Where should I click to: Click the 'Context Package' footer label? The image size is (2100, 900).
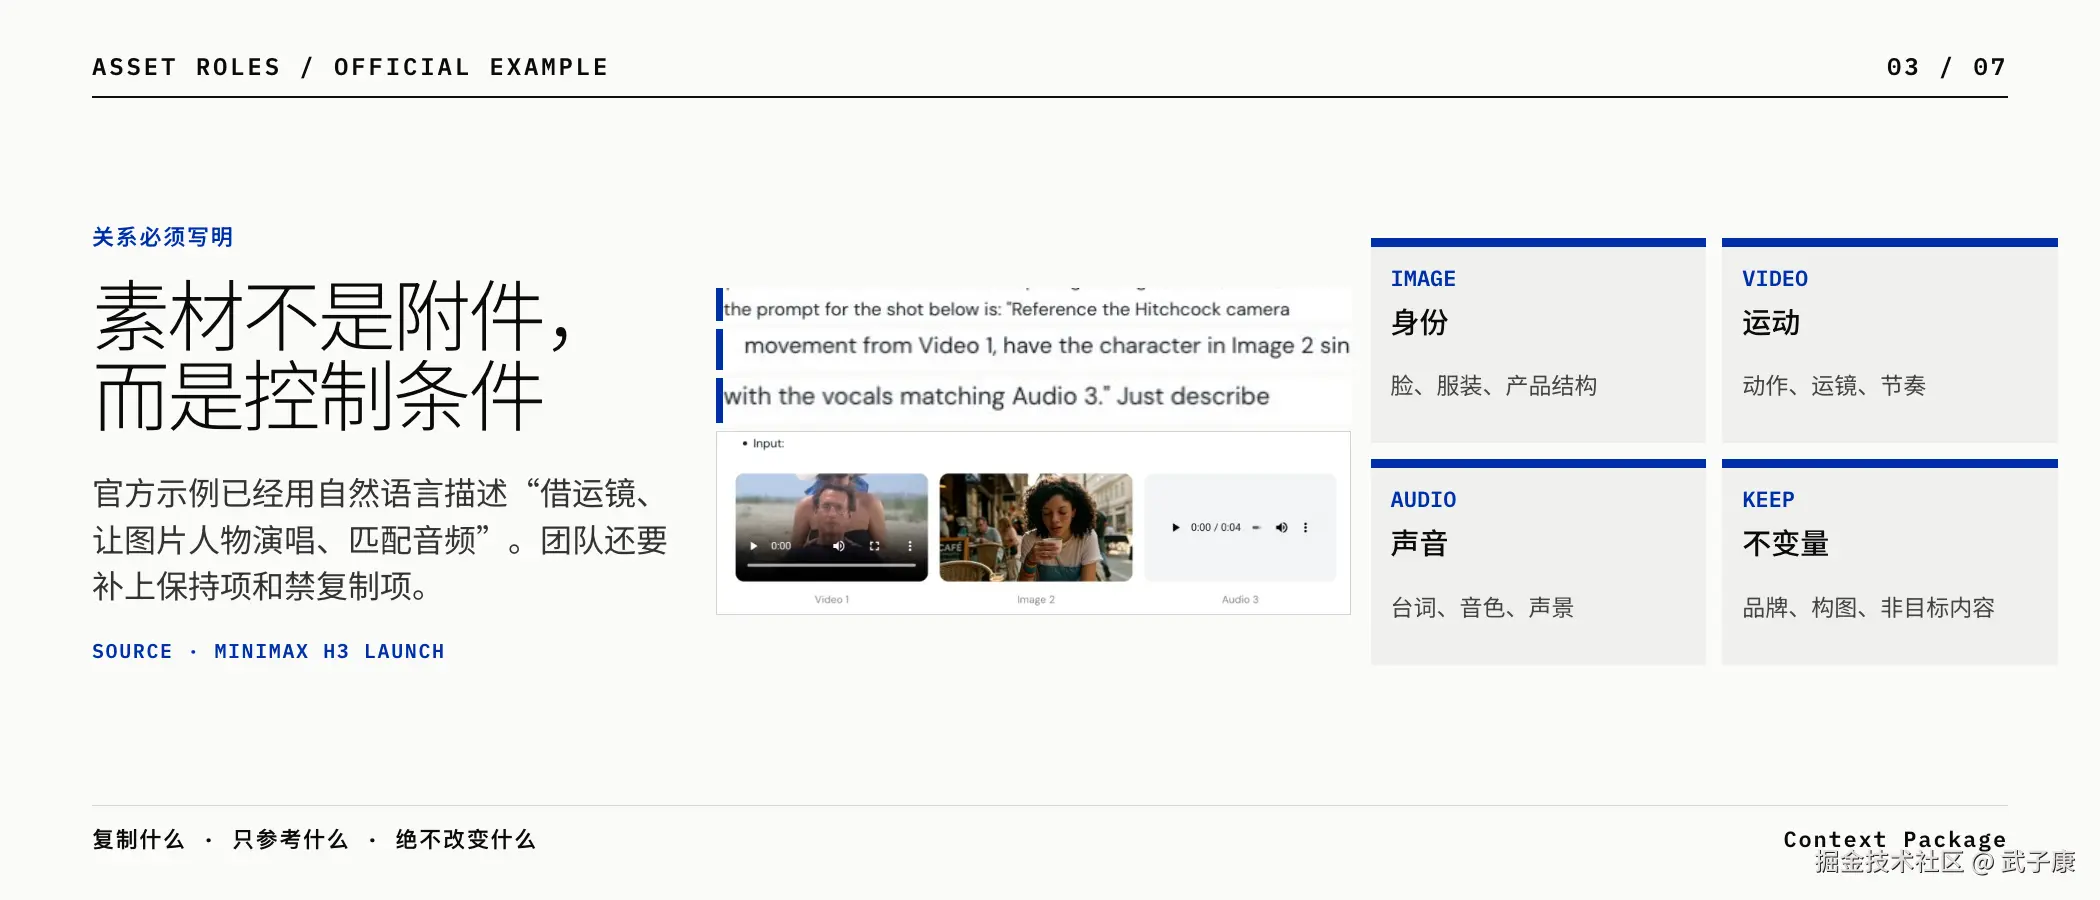pos(1895,840)
